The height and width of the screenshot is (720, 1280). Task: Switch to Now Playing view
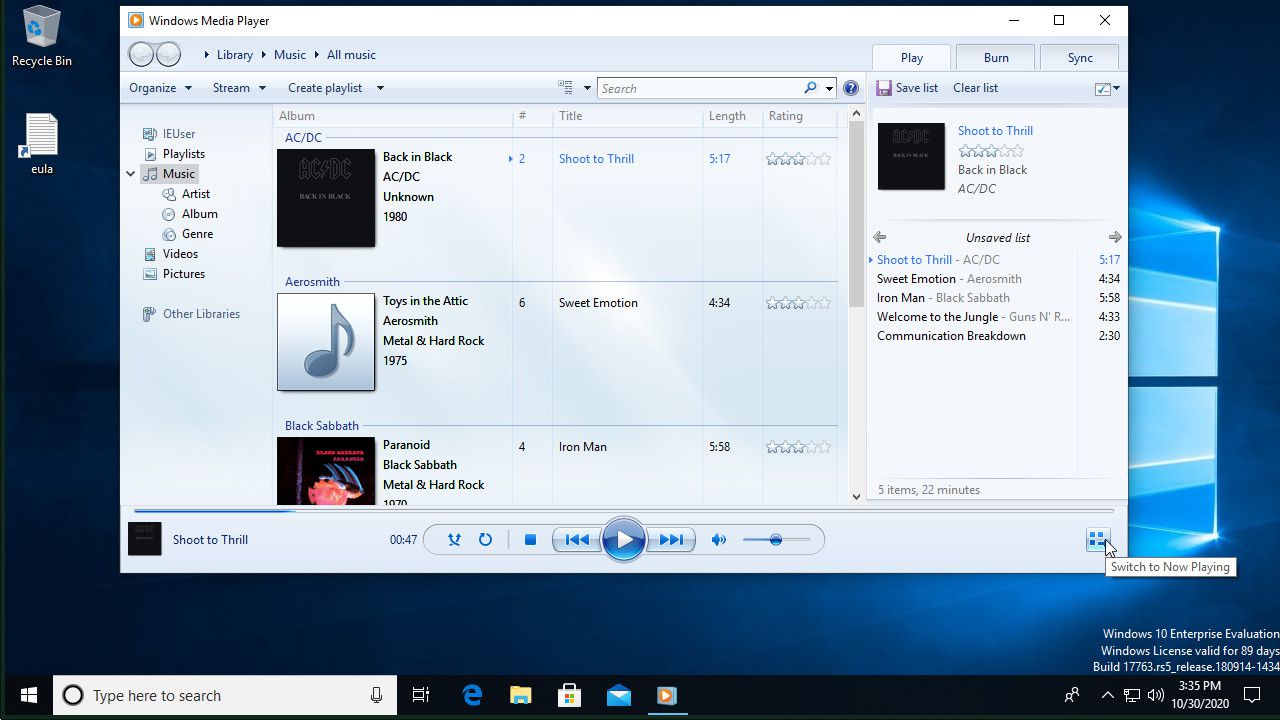[1097, 540]
